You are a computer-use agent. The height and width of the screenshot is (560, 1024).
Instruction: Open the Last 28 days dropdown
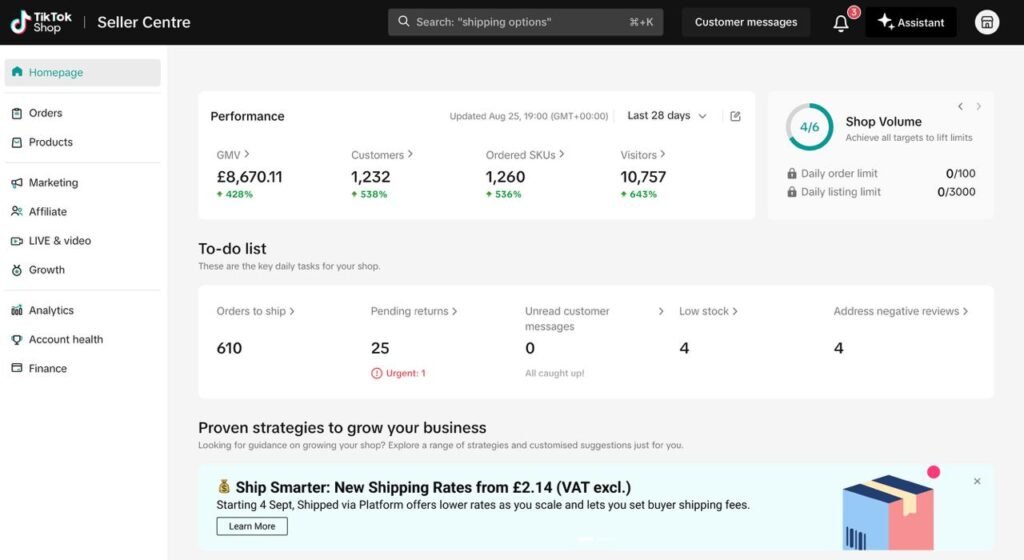coord(667,116)
